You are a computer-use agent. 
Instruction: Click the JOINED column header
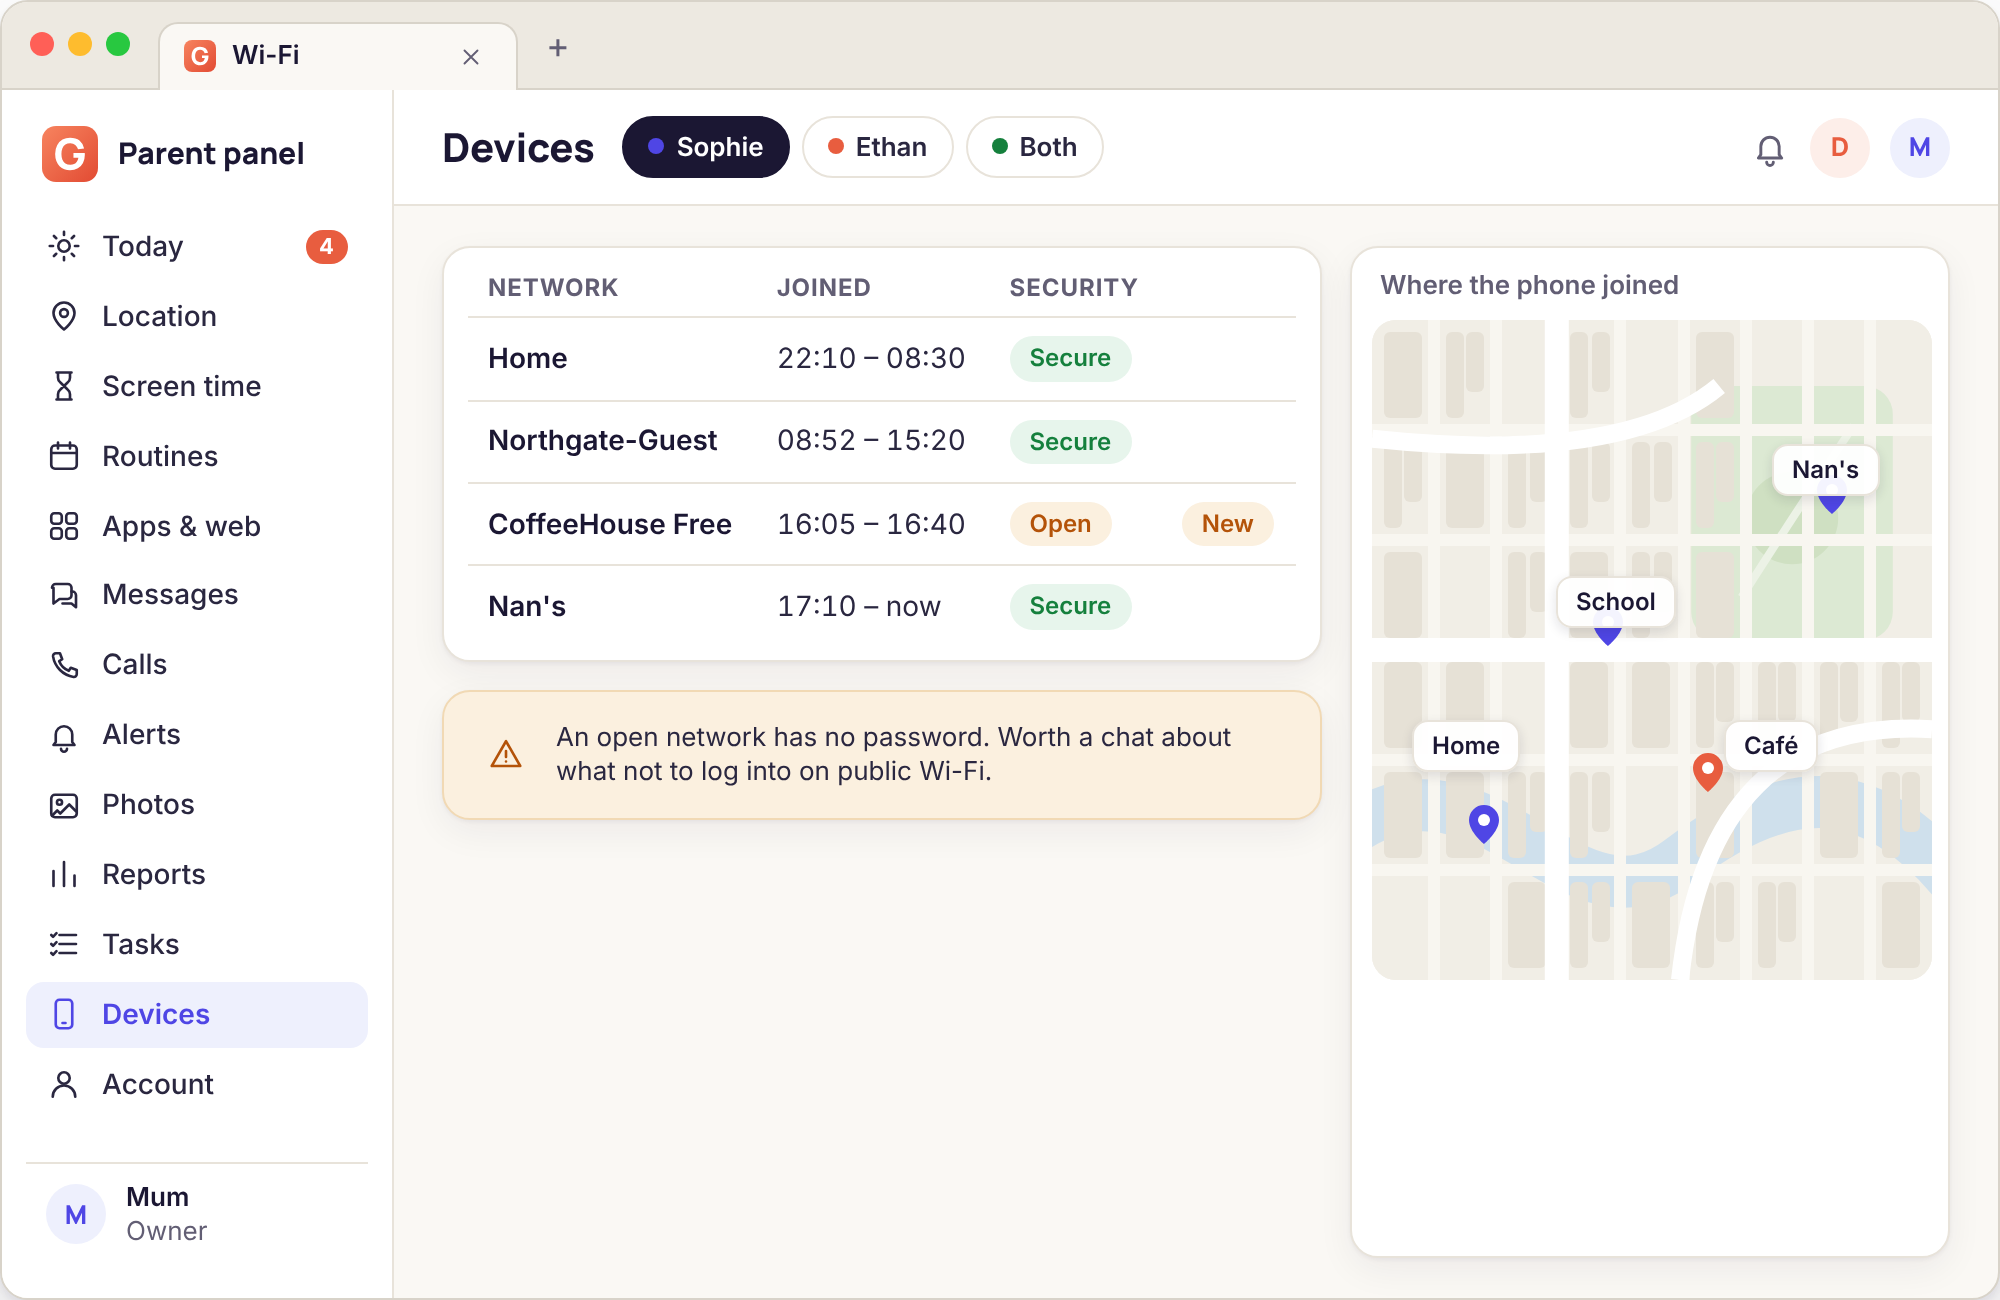[x=824, y=288]
